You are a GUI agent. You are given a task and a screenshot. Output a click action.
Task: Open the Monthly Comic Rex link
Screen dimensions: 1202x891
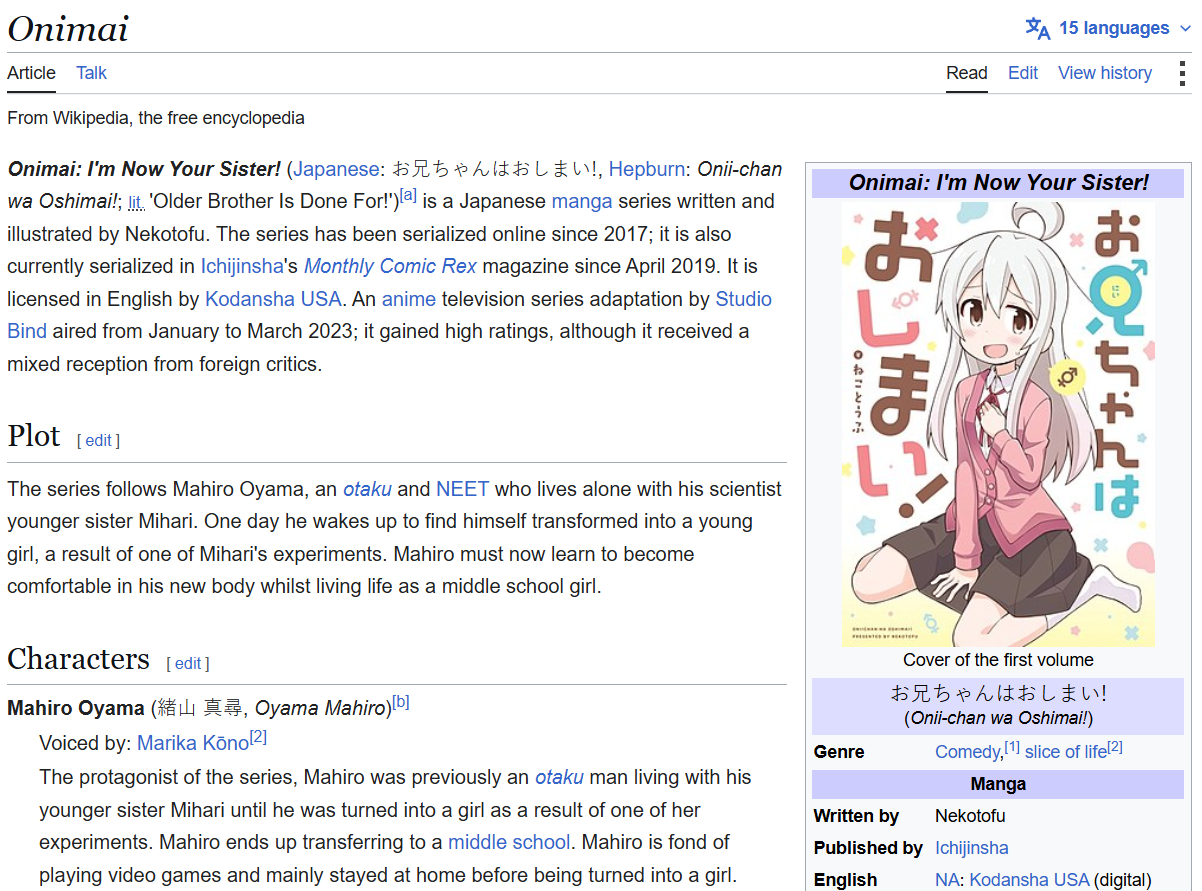click(x=391, y=266)
